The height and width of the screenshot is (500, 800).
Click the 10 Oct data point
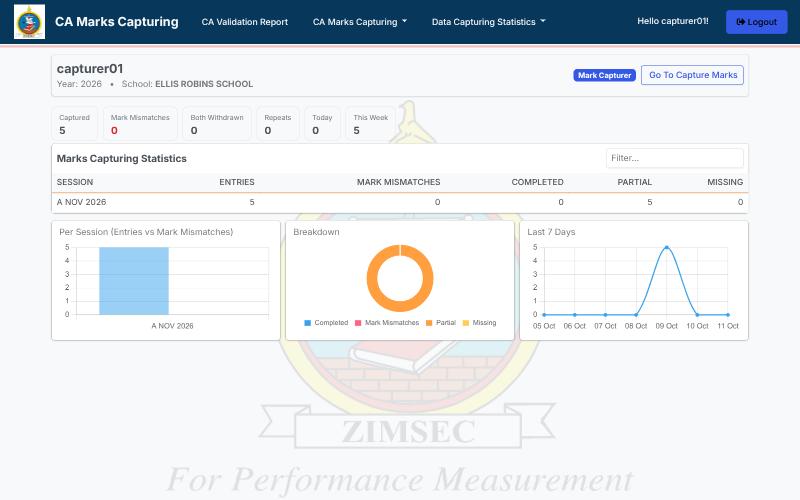coord(697,315)
